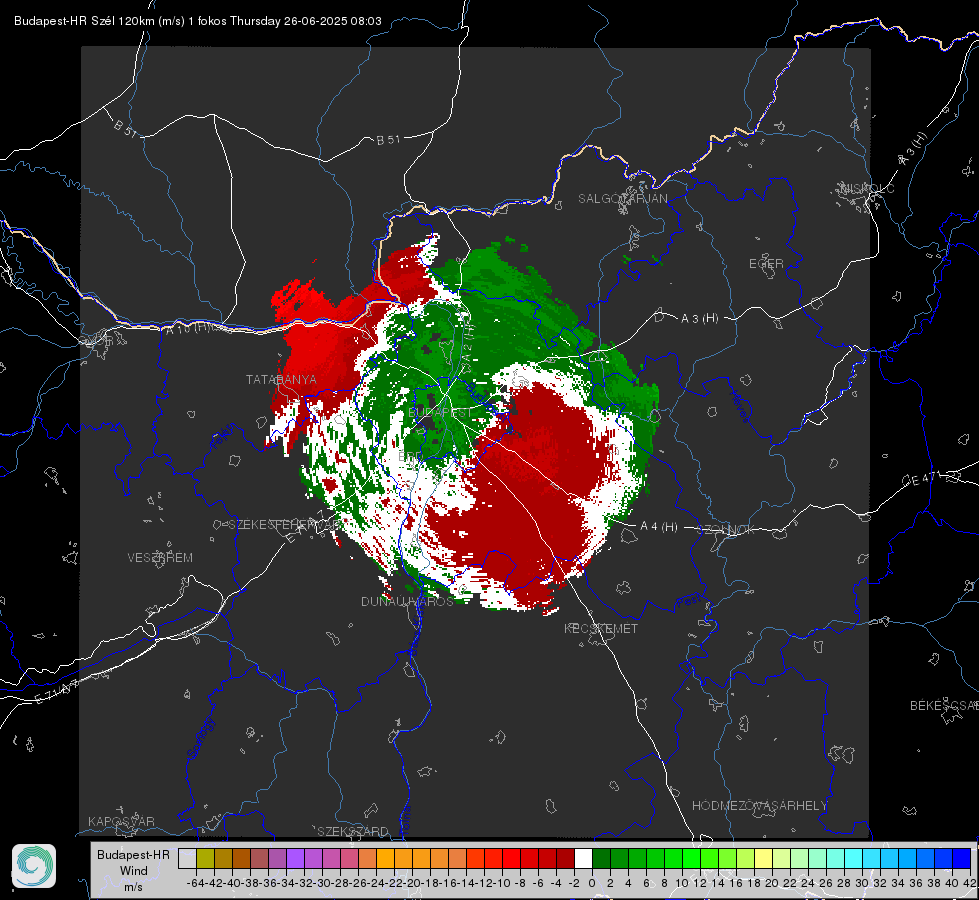Click the VESZPREM city label
Image resolution: width=979 pixels, height=900 pixels.
coord(160,557)
